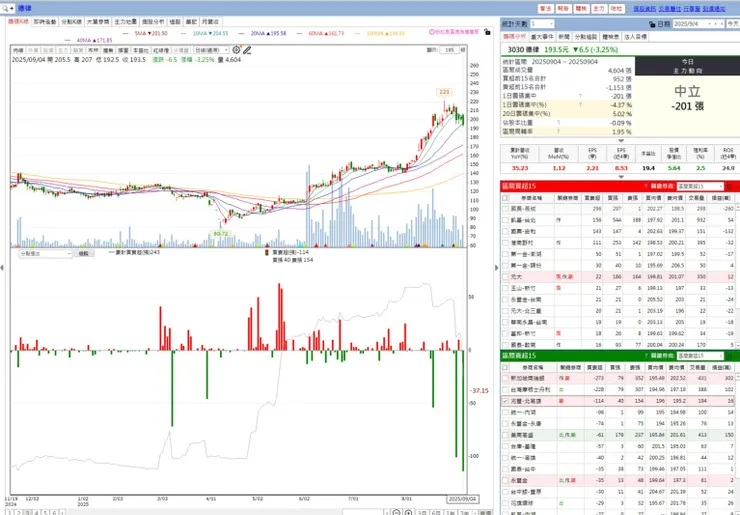Click the pink circle hint icon
Viewport: 740px width, 515px height.
coord(431,32)
